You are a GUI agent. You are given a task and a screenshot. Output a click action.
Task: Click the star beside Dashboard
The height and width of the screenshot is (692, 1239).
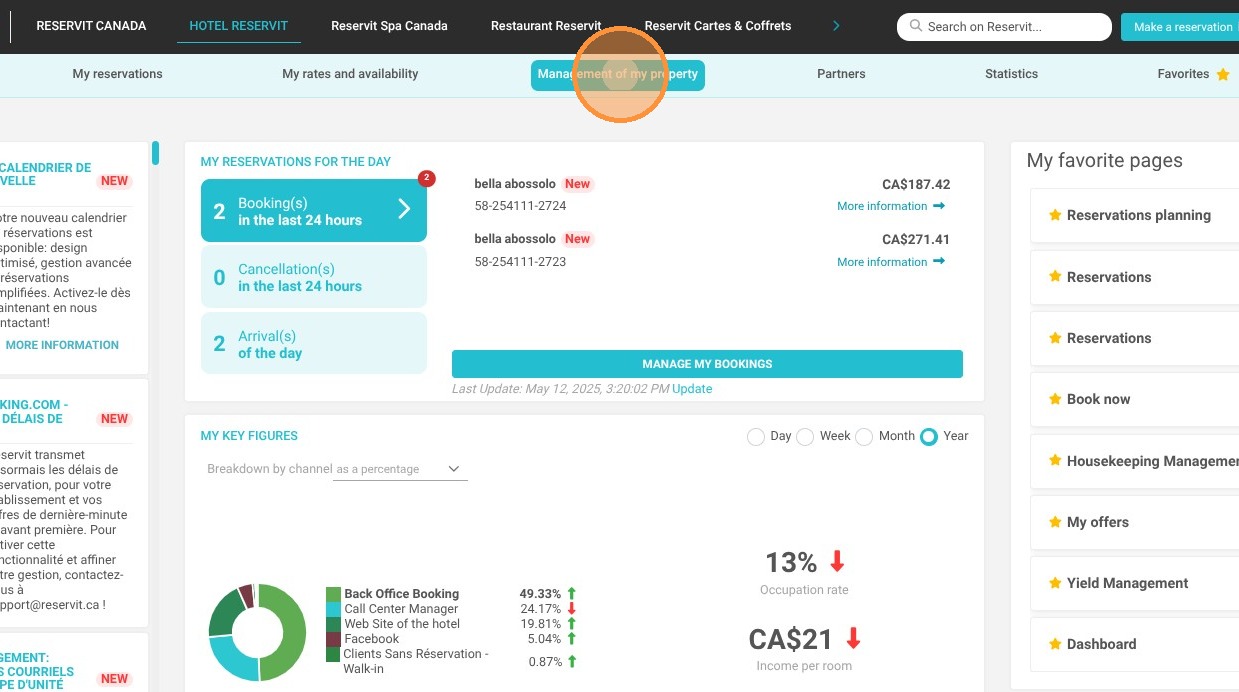click(x=1054, y=644)
